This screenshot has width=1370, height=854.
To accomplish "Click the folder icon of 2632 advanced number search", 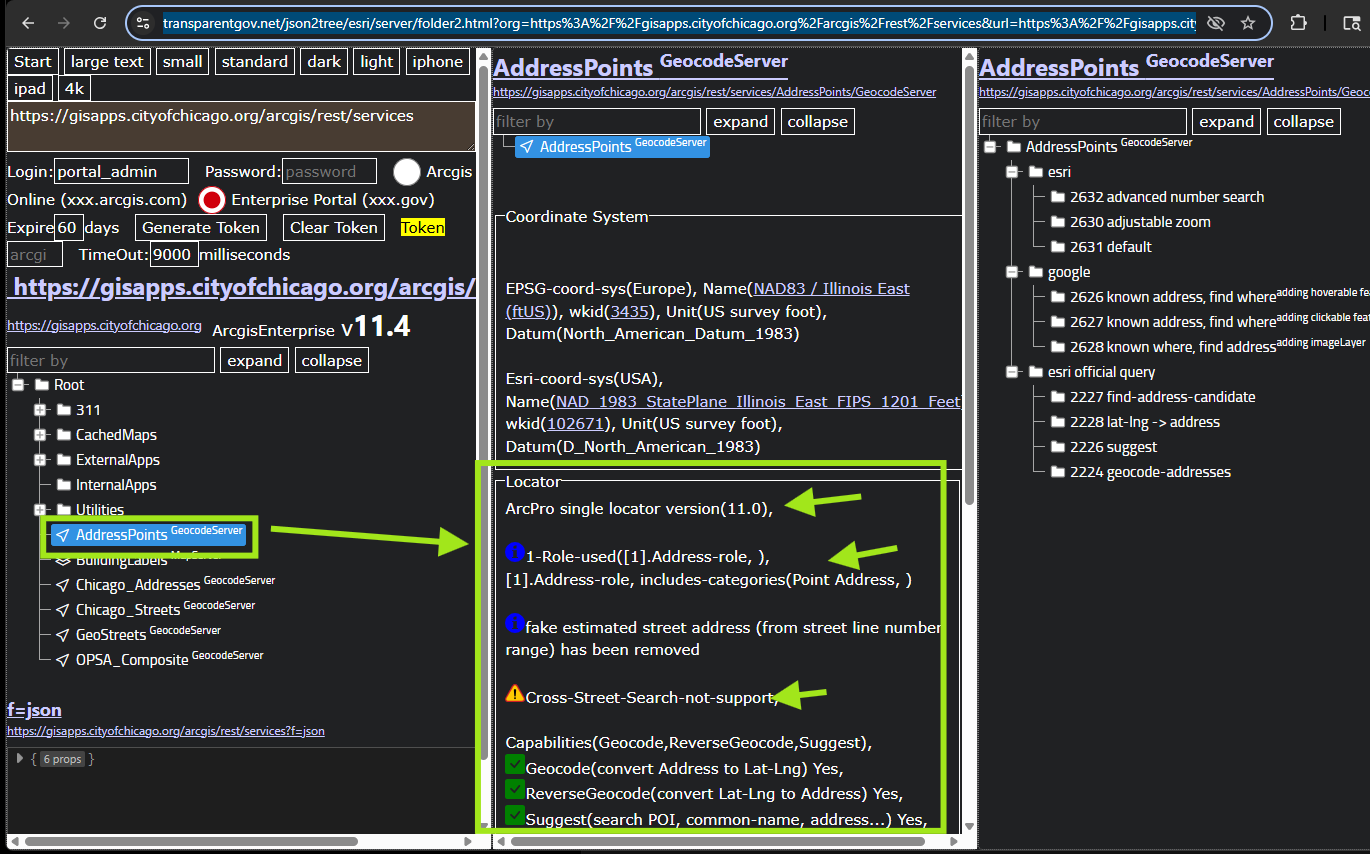I will tap(1058, 197).
